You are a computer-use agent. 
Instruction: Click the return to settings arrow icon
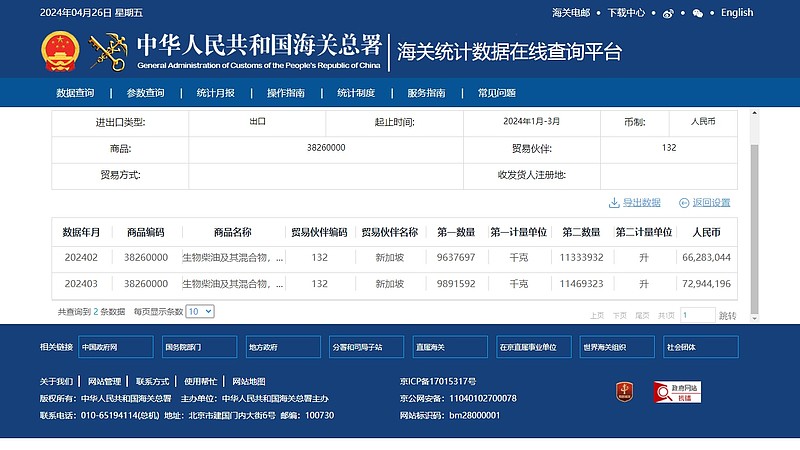pos(684,203)
